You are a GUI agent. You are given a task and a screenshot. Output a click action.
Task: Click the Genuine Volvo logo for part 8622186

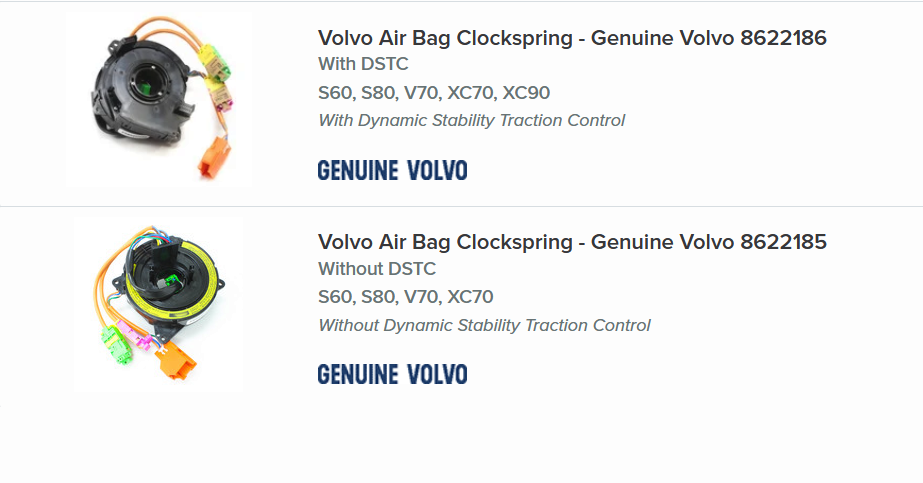pyautogui.click(x=392, y=170)
